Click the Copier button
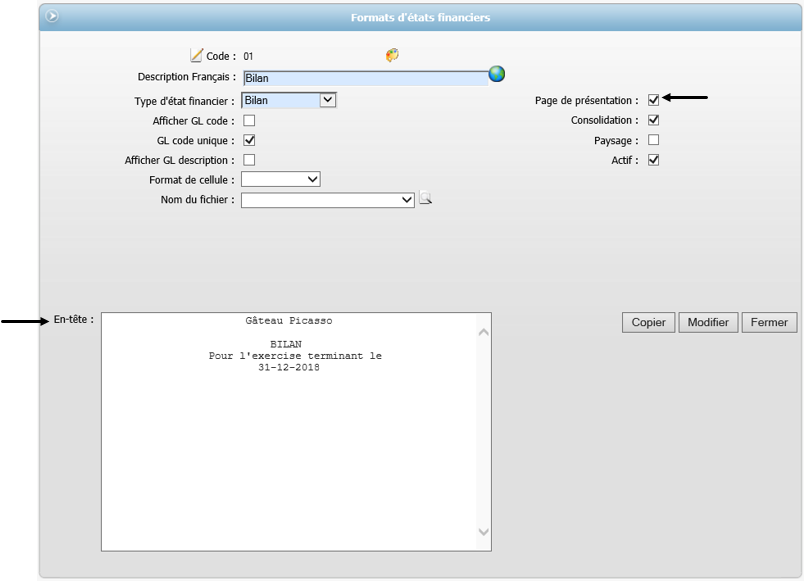804x582 pixels. 649,322
